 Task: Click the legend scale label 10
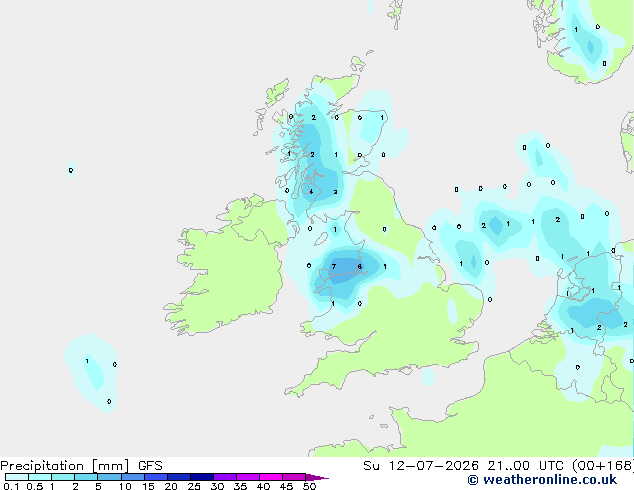click(125, 486)
